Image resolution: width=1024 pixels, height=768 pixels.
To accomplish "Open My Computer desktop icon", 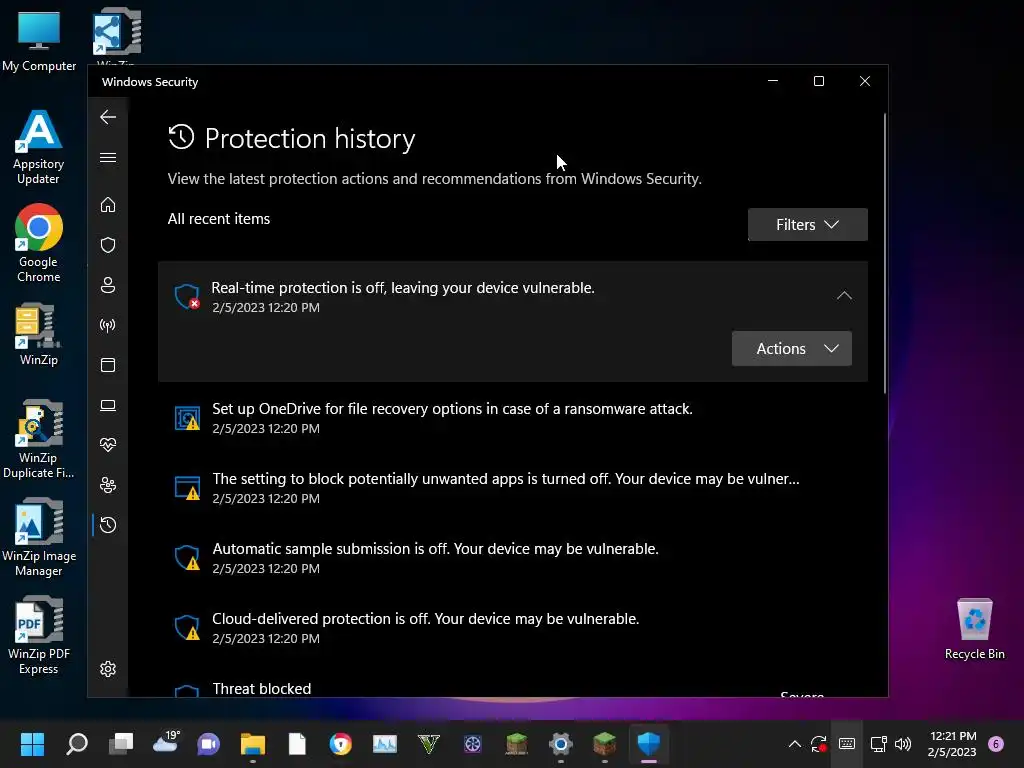I will (39, 40).
